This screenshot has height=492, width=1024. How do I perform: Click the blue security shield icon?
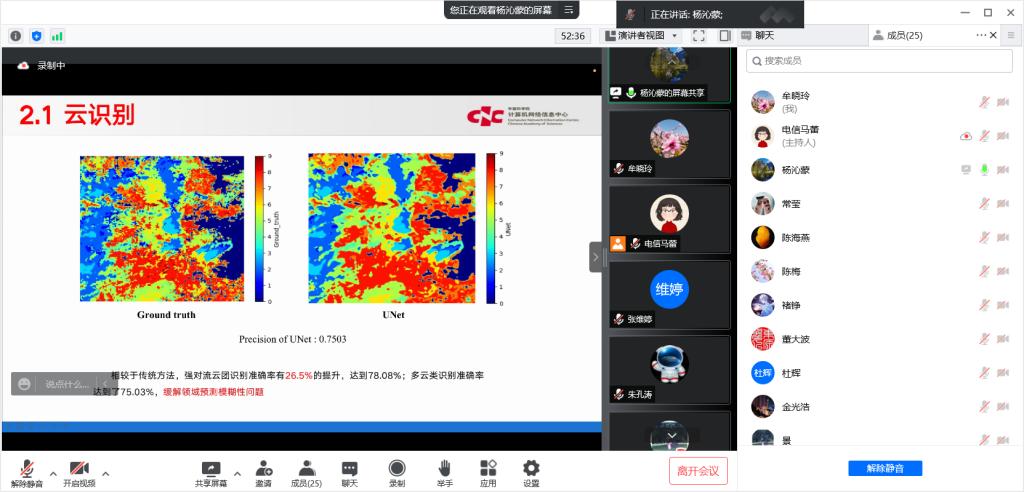pyautogui.click(x=37, y=37)
